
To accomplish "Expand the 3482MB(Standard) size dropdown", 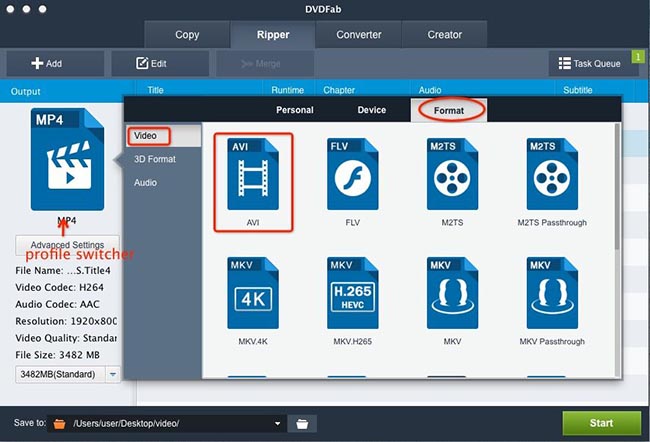I will [x=113, y=374].
